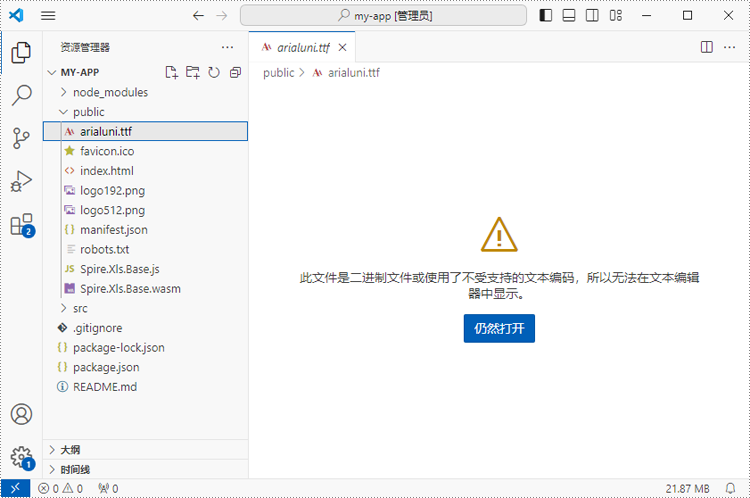Expand the 大纲 outline section

[145, 450]
